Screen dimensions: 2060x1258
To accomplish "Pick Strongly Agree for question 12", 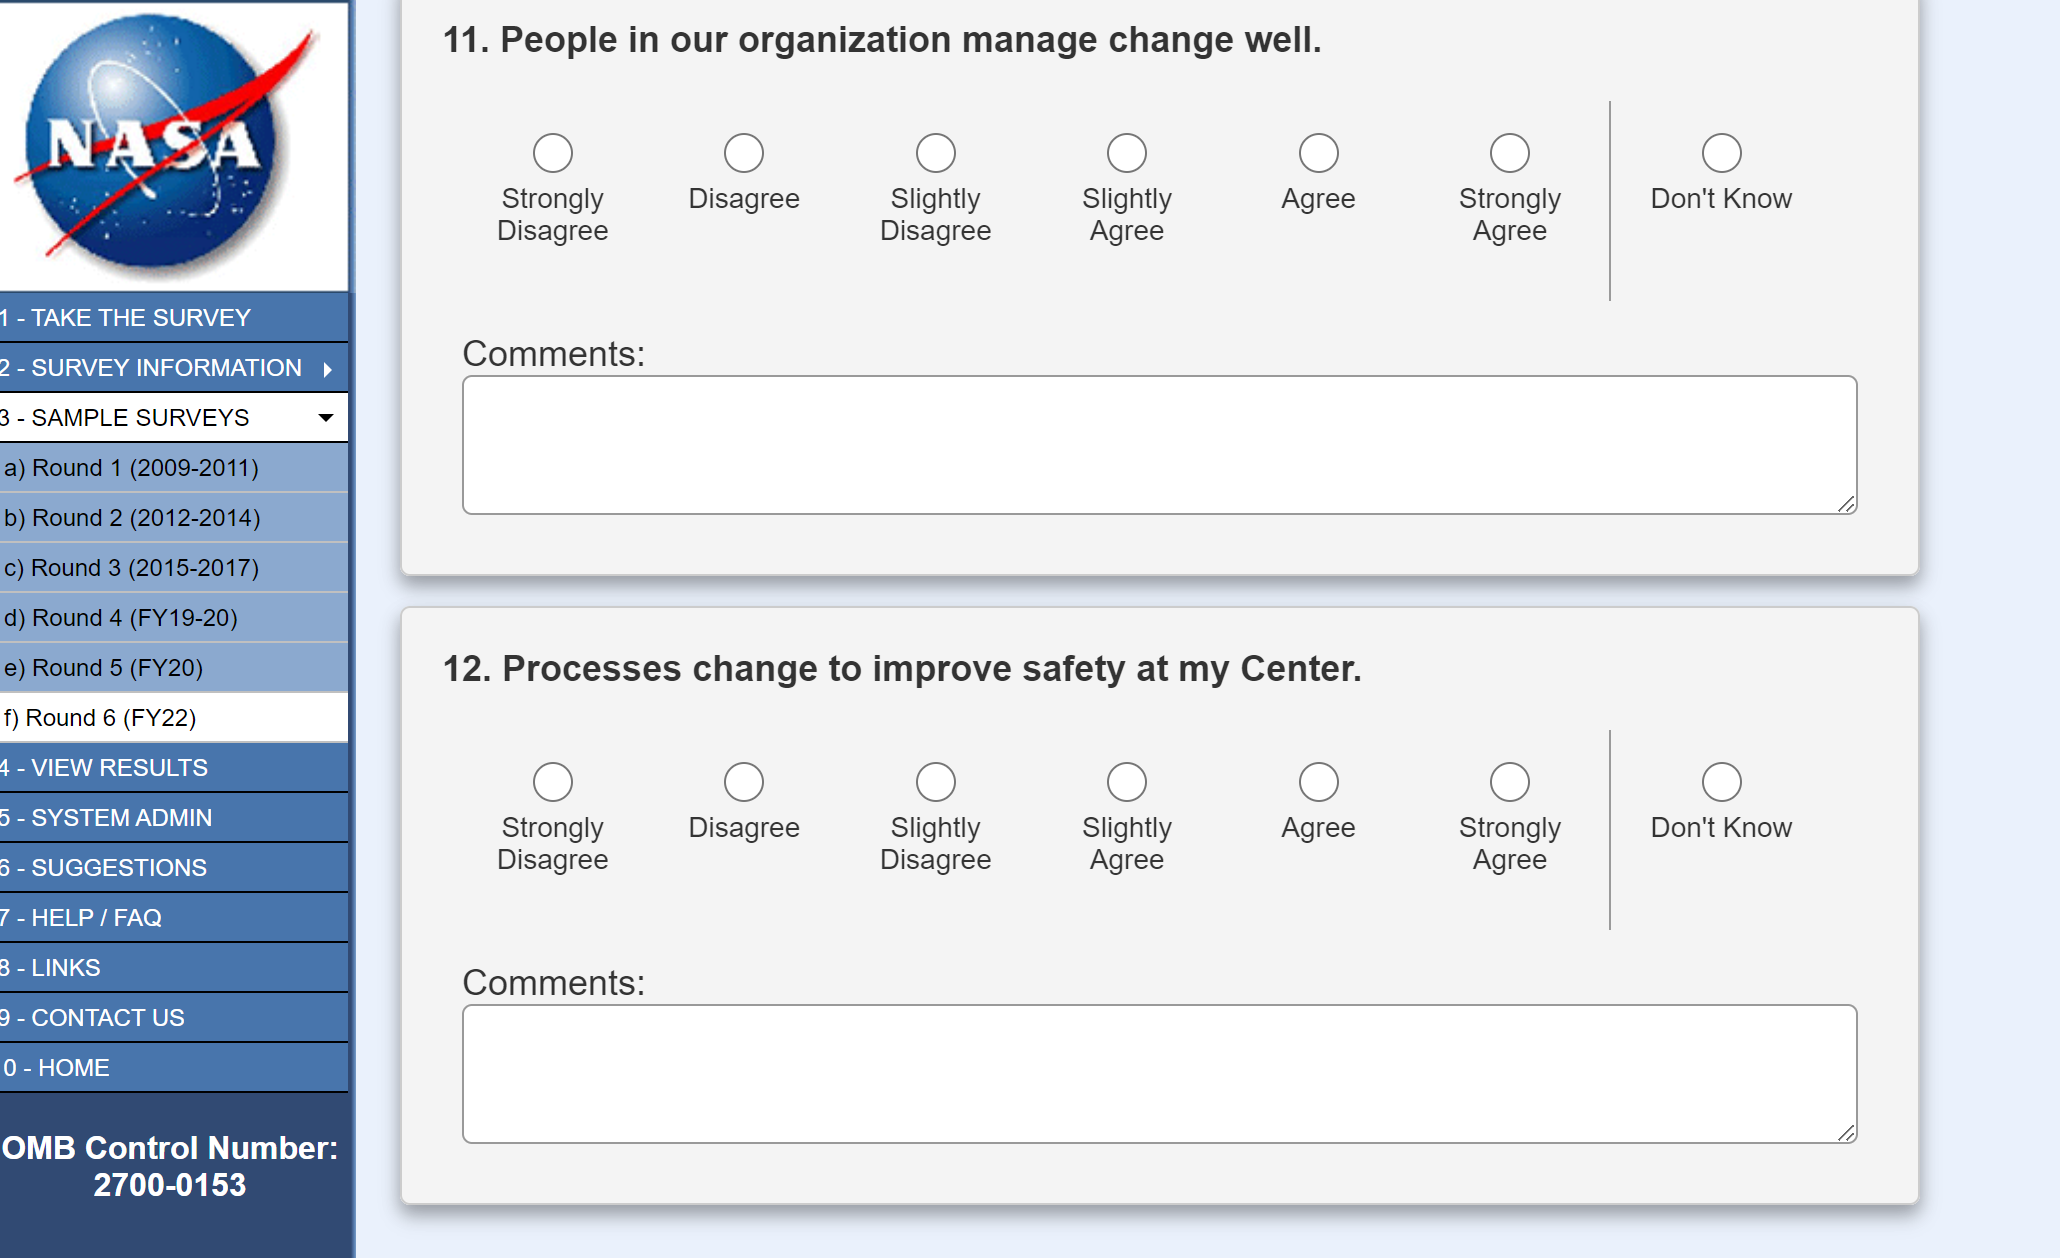I will click(x=1509, y=782).
